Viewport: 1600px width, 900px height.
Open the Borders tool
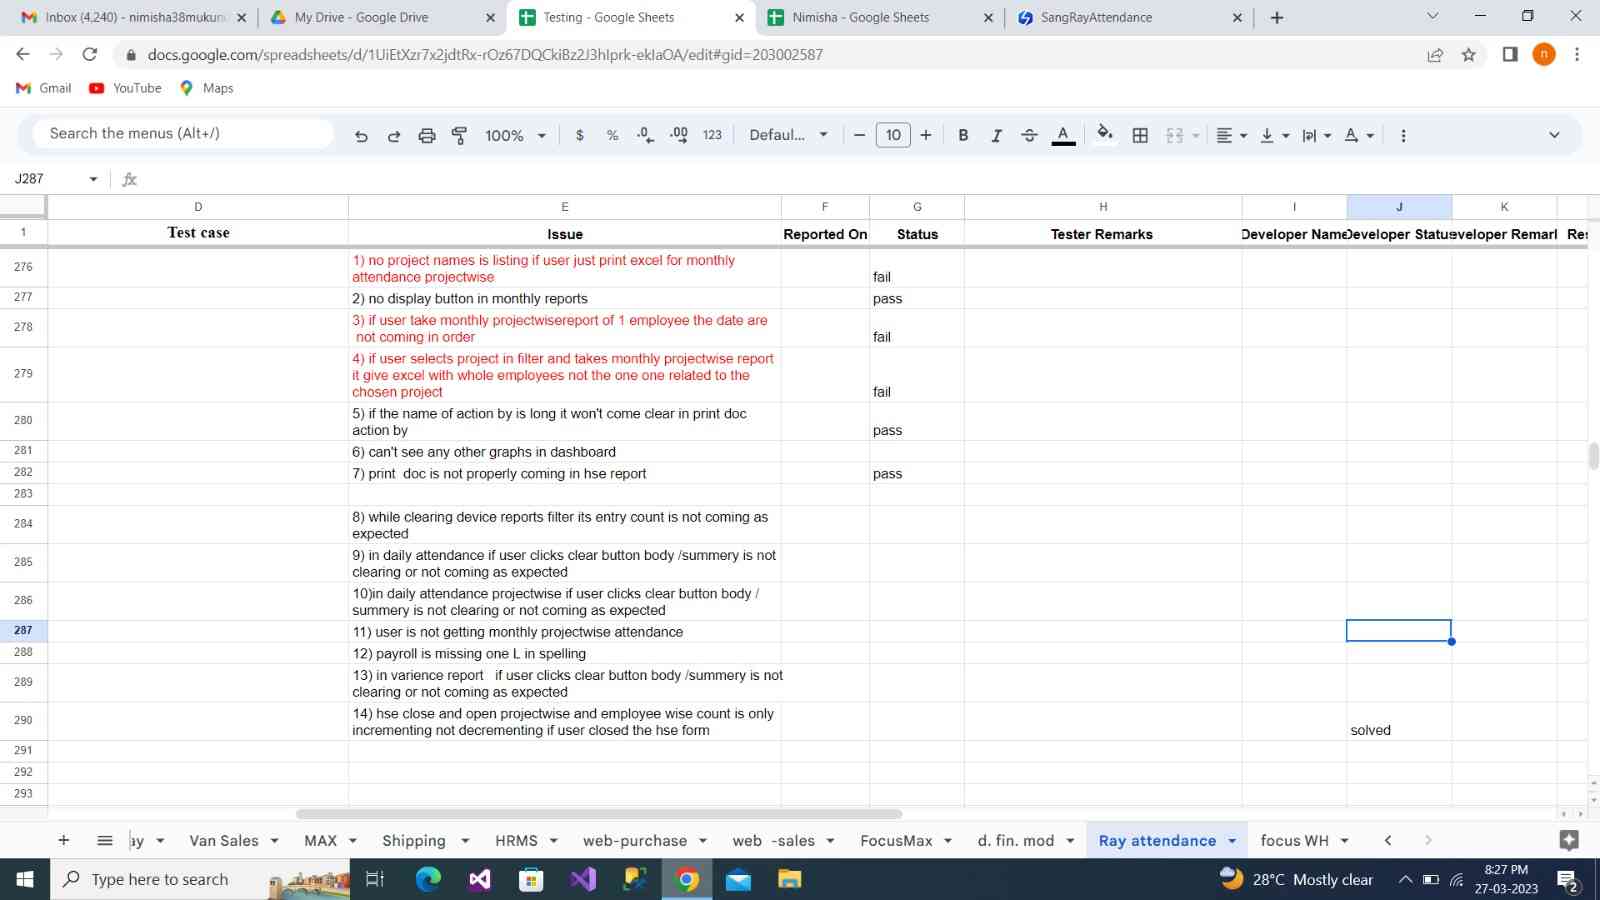pos(1140,136)
